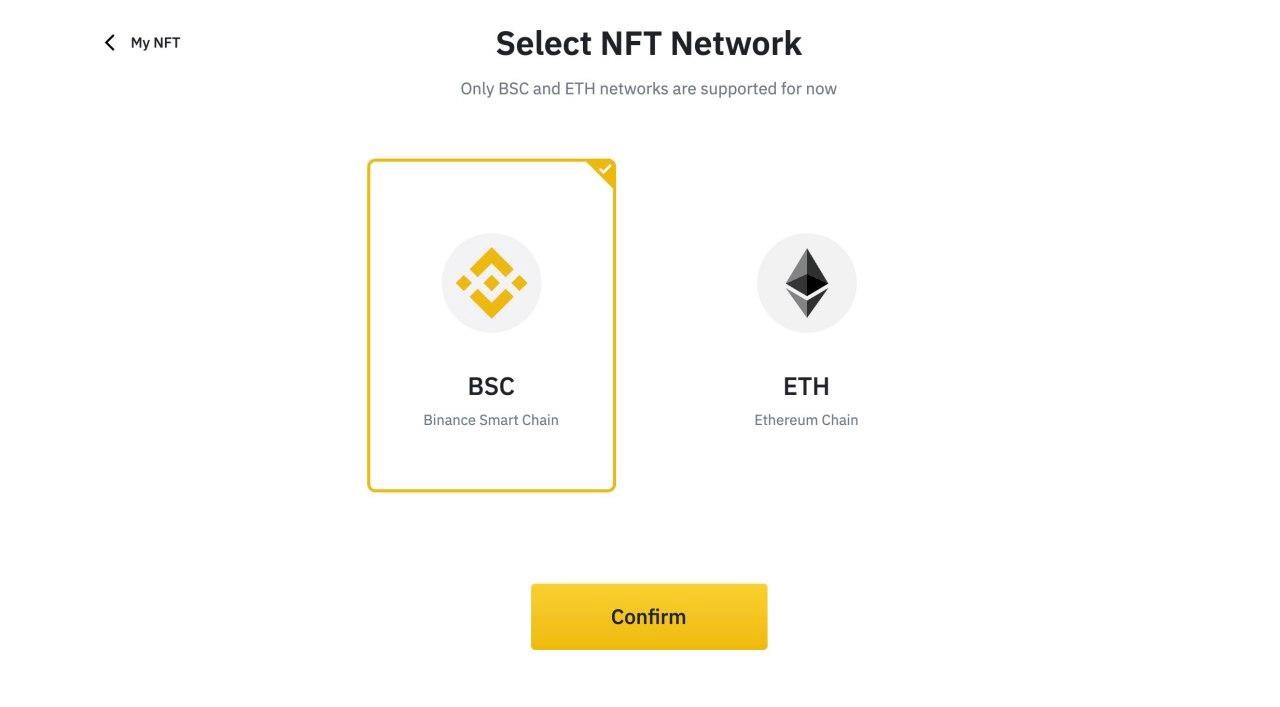The image size is (1280, 707).
Task: Click the supported networks notice text
Action: (648, 89)
